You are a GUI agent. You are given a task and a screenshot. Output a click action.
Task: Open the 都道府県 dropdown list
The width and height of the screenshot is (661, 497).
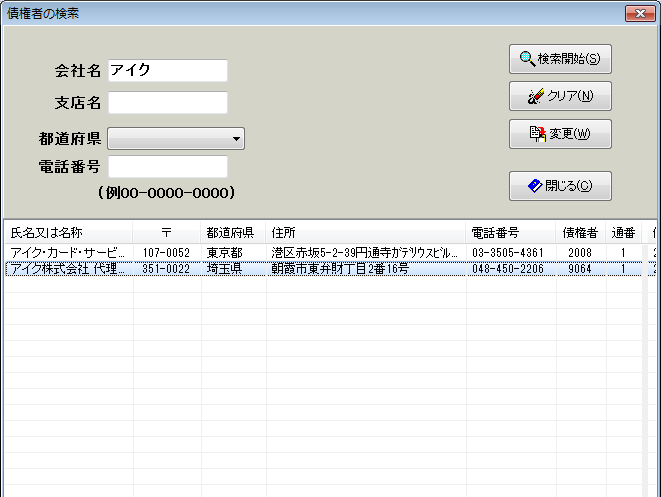(236, 139)
